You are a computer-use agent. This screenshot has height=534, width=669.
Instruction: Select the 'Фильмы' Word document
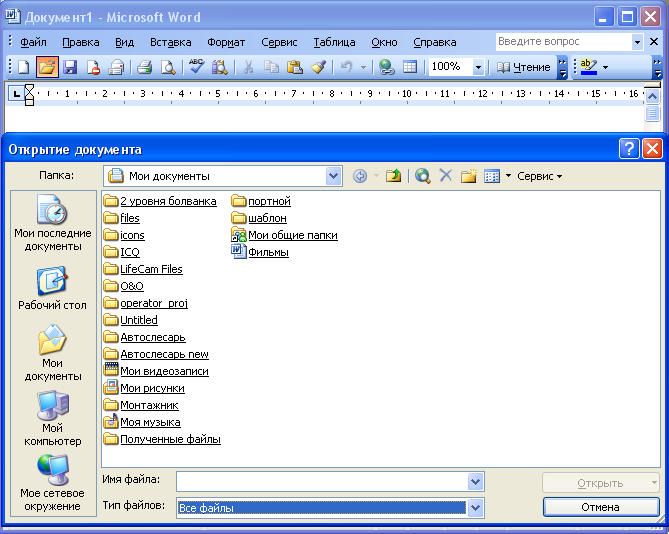[260, 252]
